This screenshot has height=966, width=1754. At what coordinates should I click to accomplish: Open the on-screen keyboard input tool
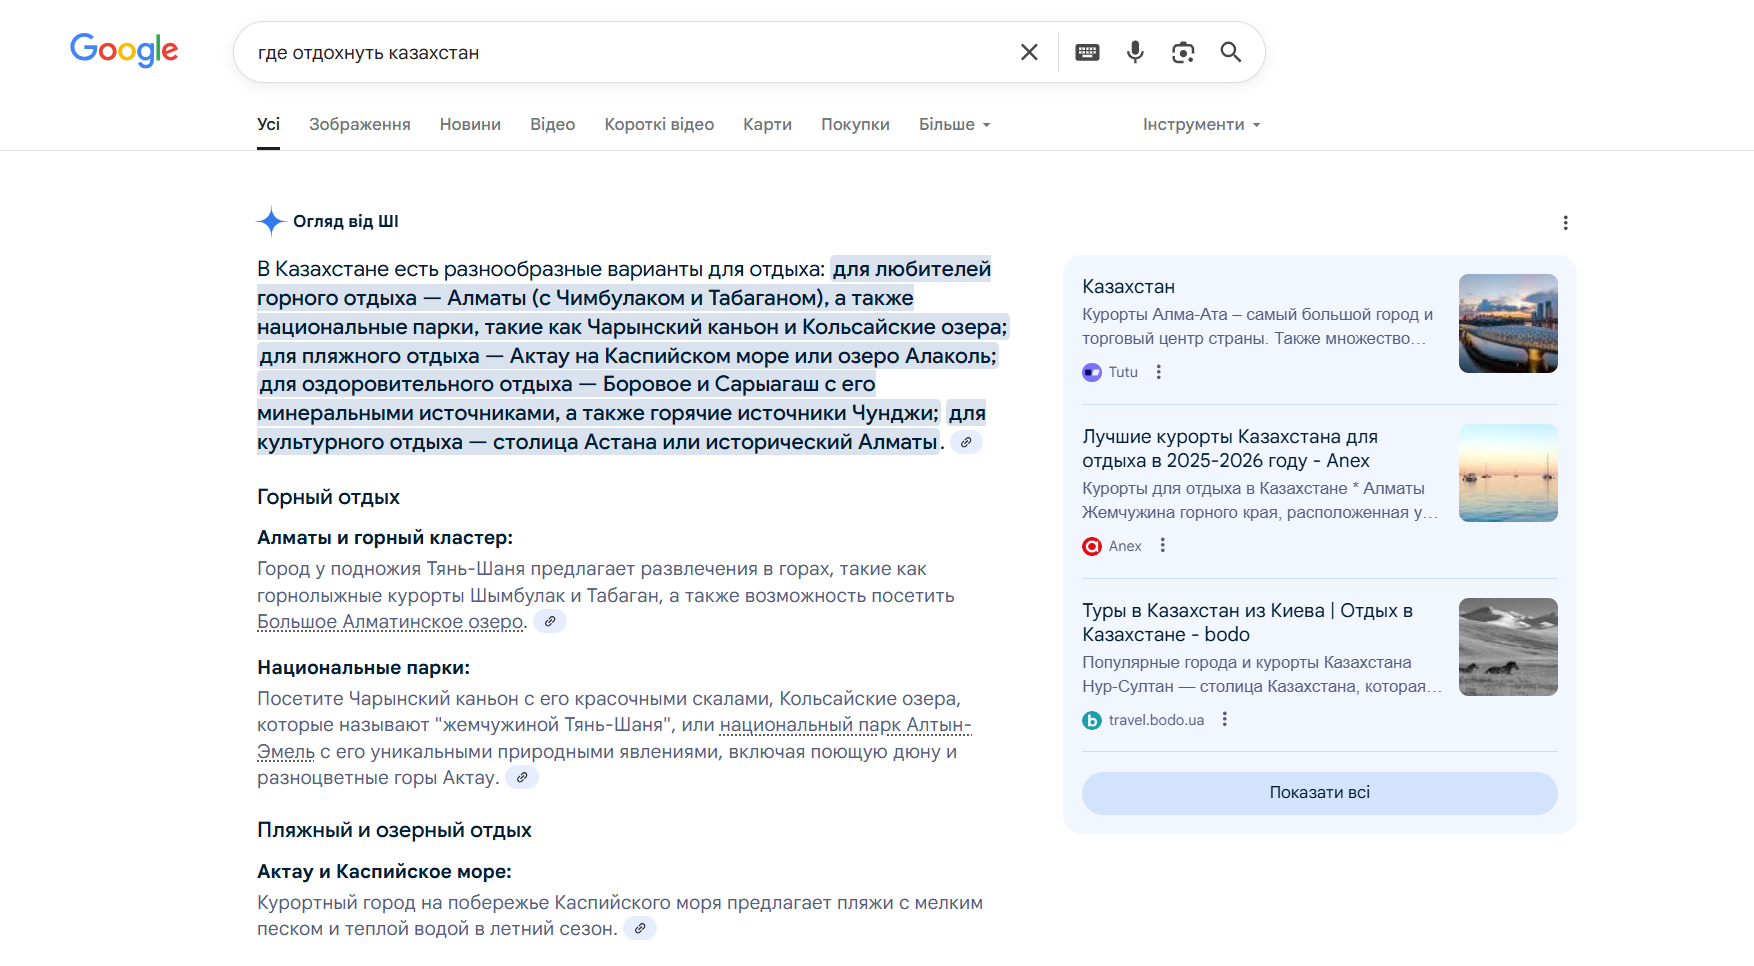click(x=1087, y=52)
